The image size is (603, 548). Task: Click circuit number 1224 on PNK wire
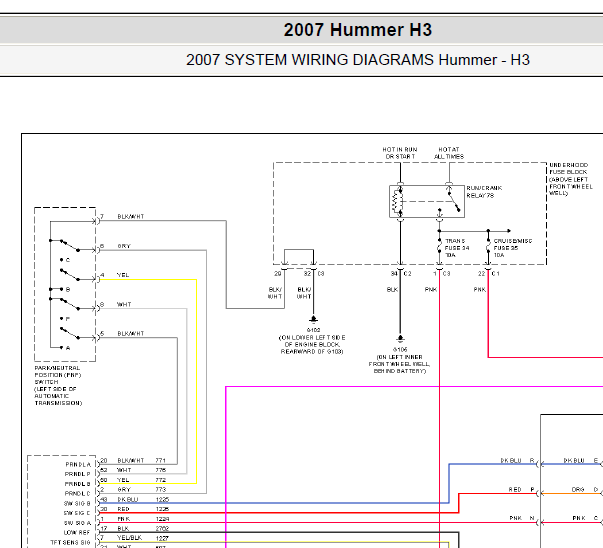tap(162, 519)
